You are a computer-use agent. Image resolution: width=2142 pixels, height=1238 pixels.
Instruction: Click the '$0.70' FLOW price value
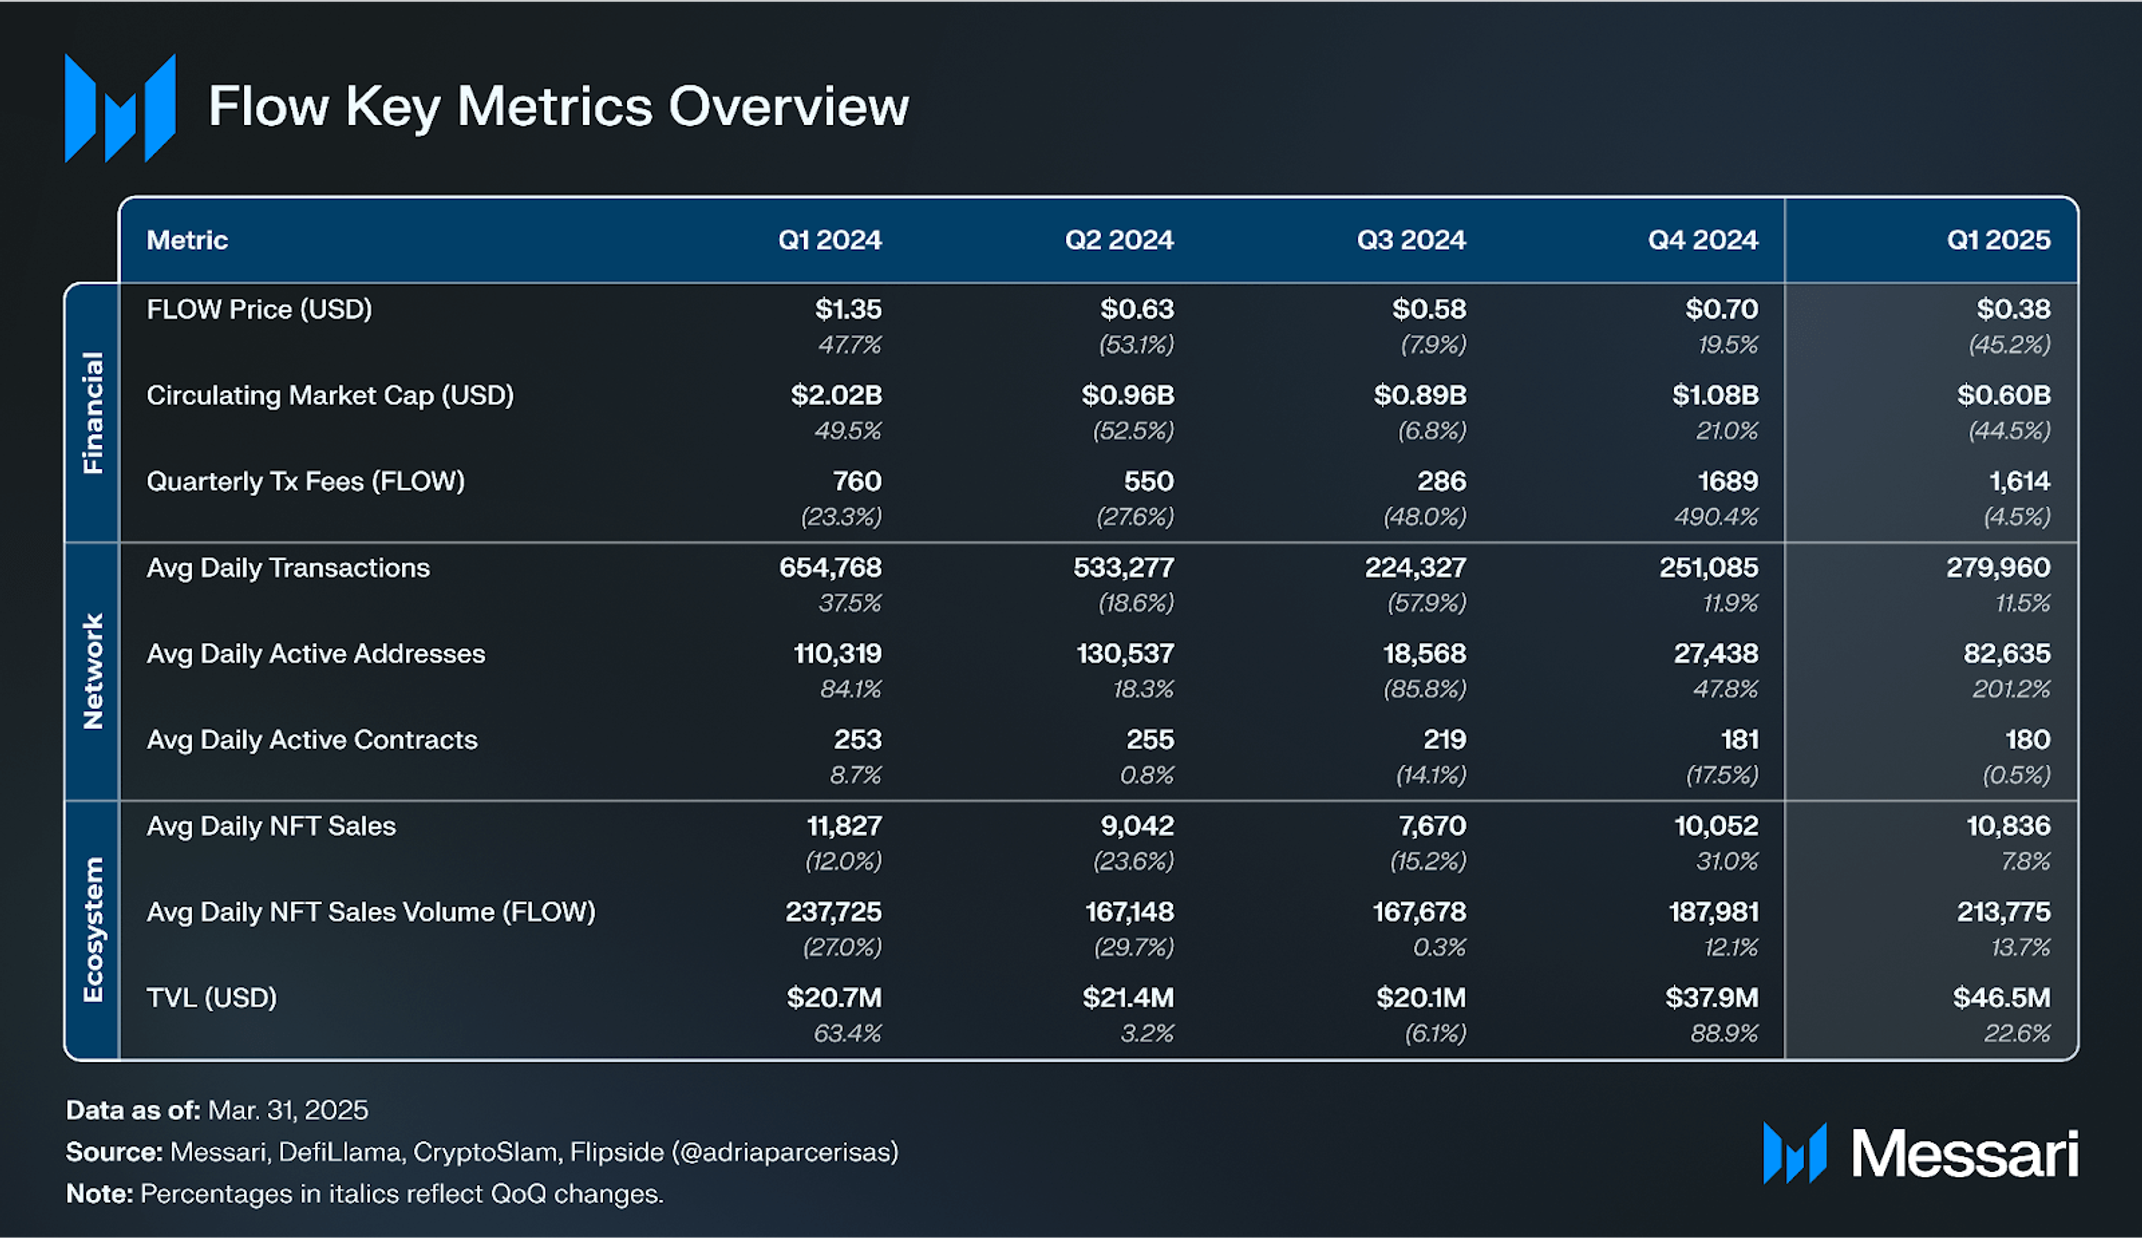(x=1721, y=310)
